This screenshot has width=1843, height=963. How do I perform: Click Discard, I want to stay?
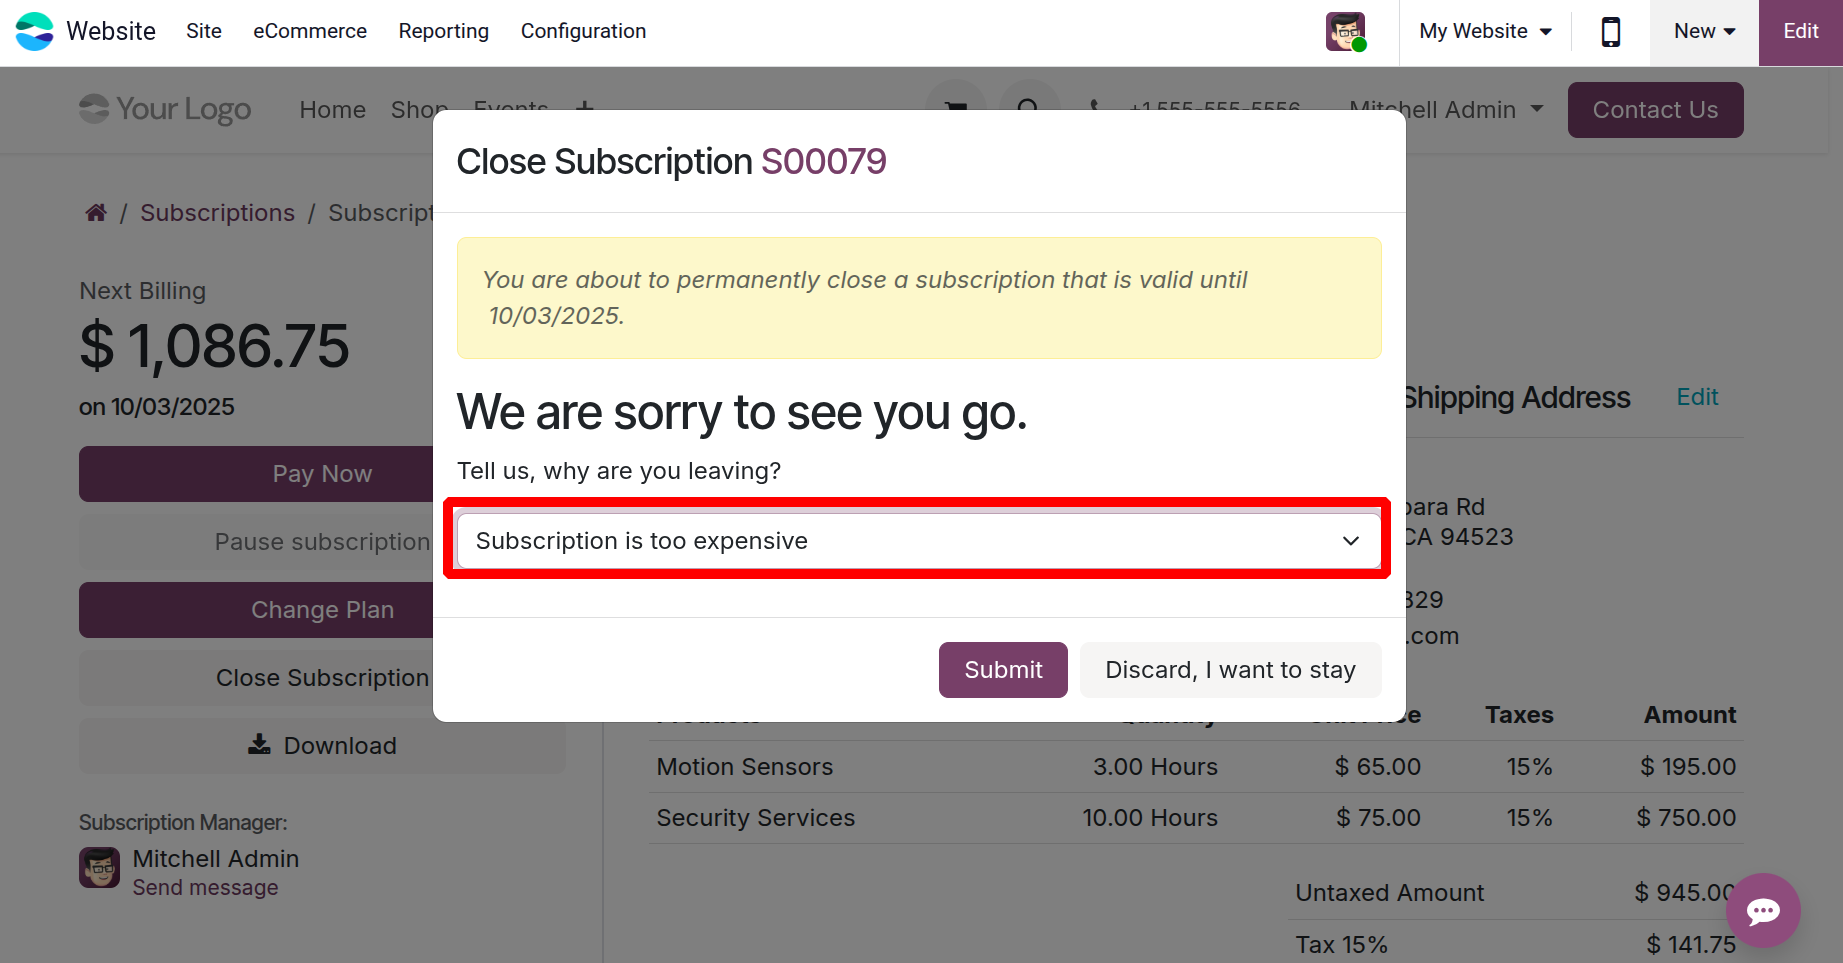point(1230,670)
